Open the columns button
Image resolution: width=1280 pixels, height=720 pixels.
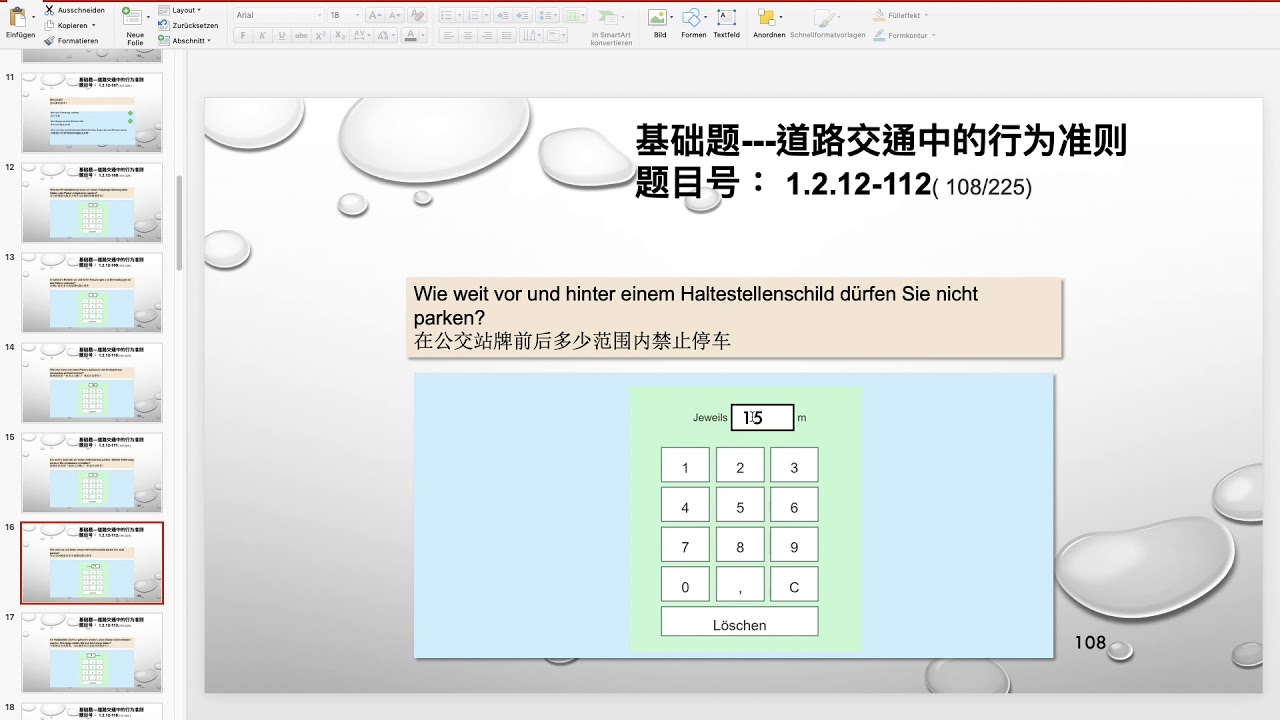(x=574, y=15)
